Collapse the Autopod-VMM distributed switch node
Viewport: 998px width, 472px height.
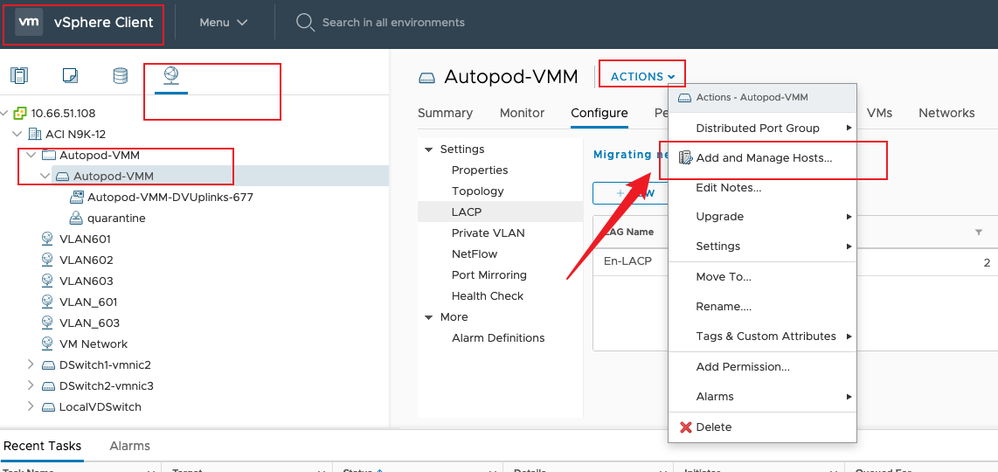click(x=45, y=176)
